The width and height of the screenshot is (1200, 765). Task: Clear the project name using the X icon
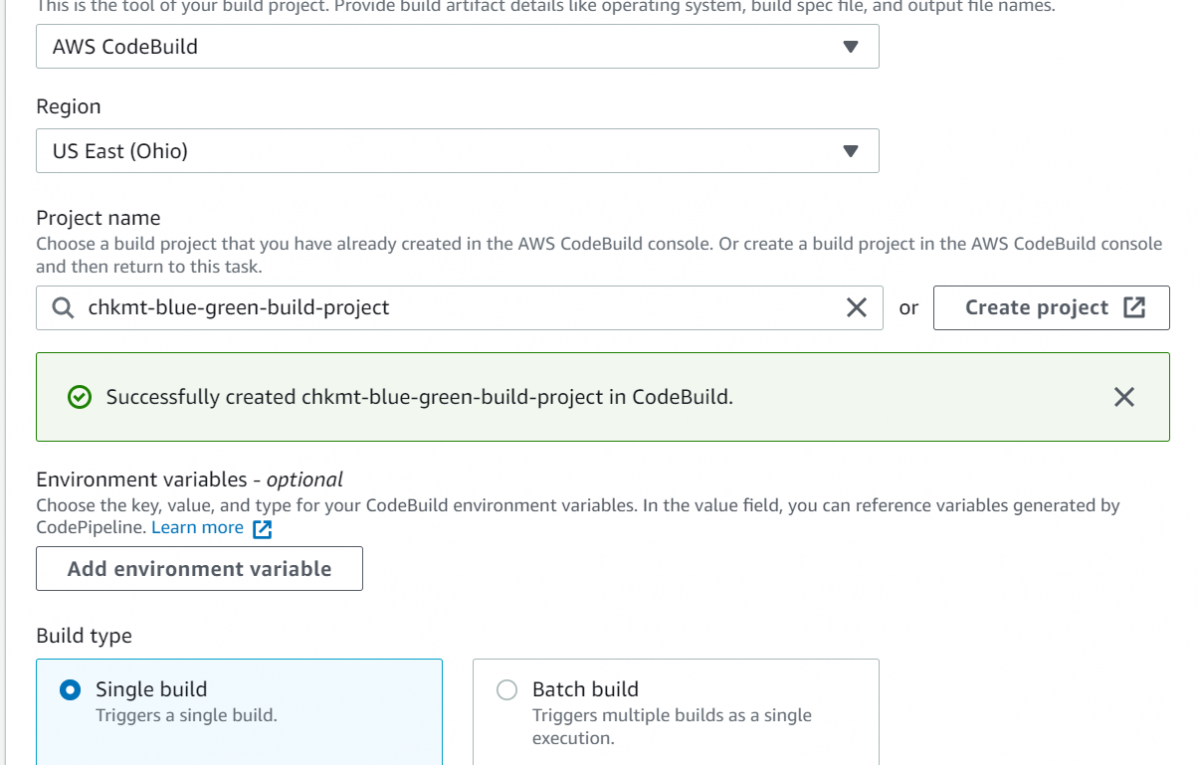click(x=857, y=307)
